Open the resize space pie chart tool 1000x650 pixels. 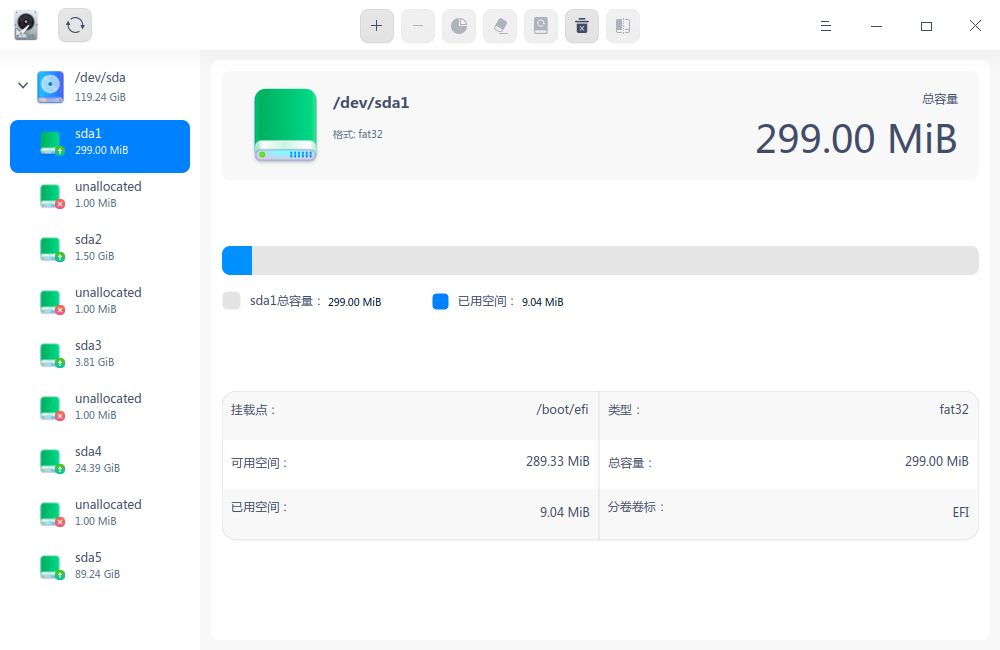coord(459,26)
